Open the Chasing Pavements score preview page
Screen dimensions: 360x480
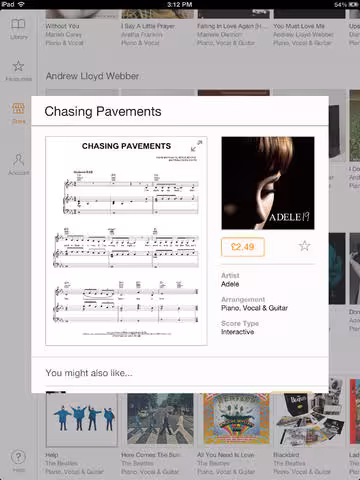pyautogui.click(x=126, y=241)
